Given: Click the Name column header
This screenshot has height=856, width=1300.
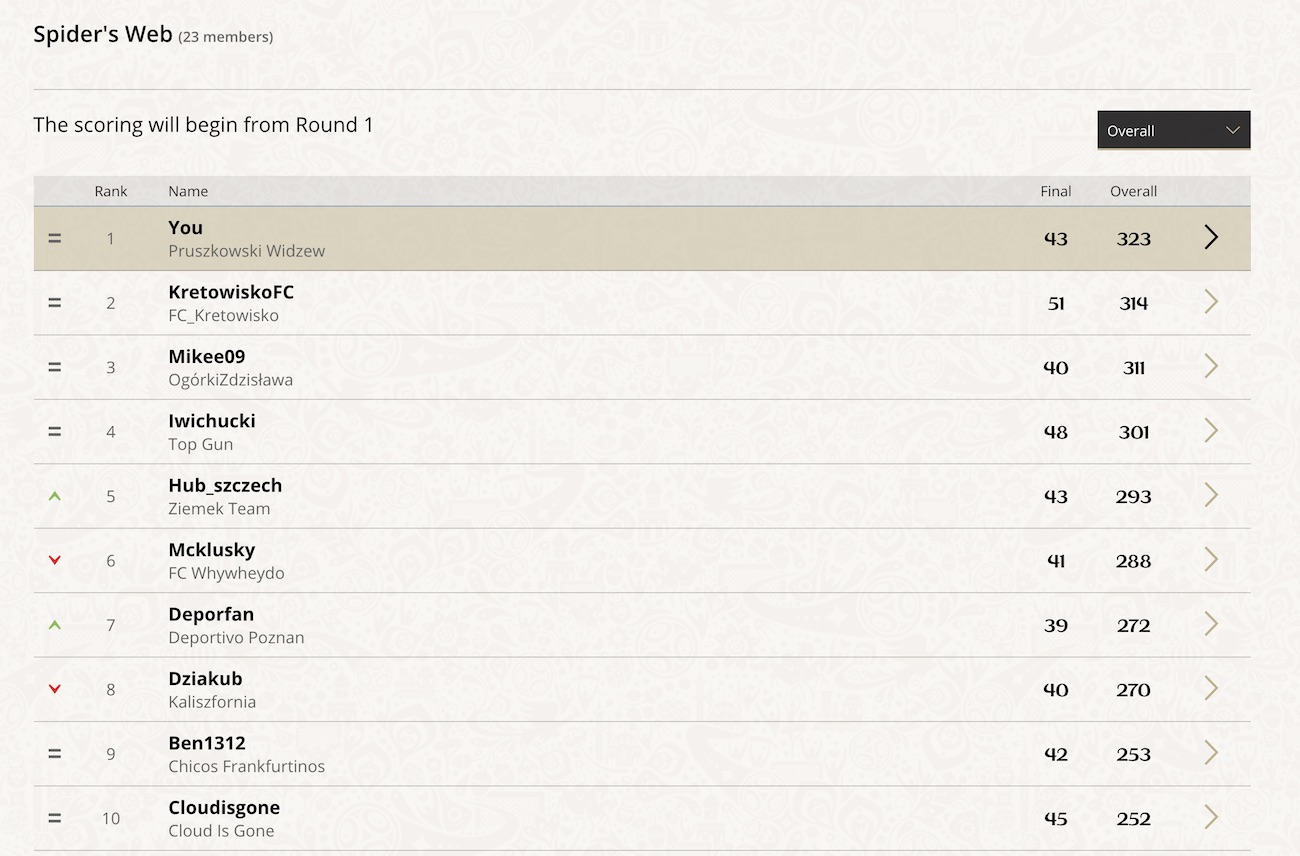Looking at the screenshot, I should point(188,191).
